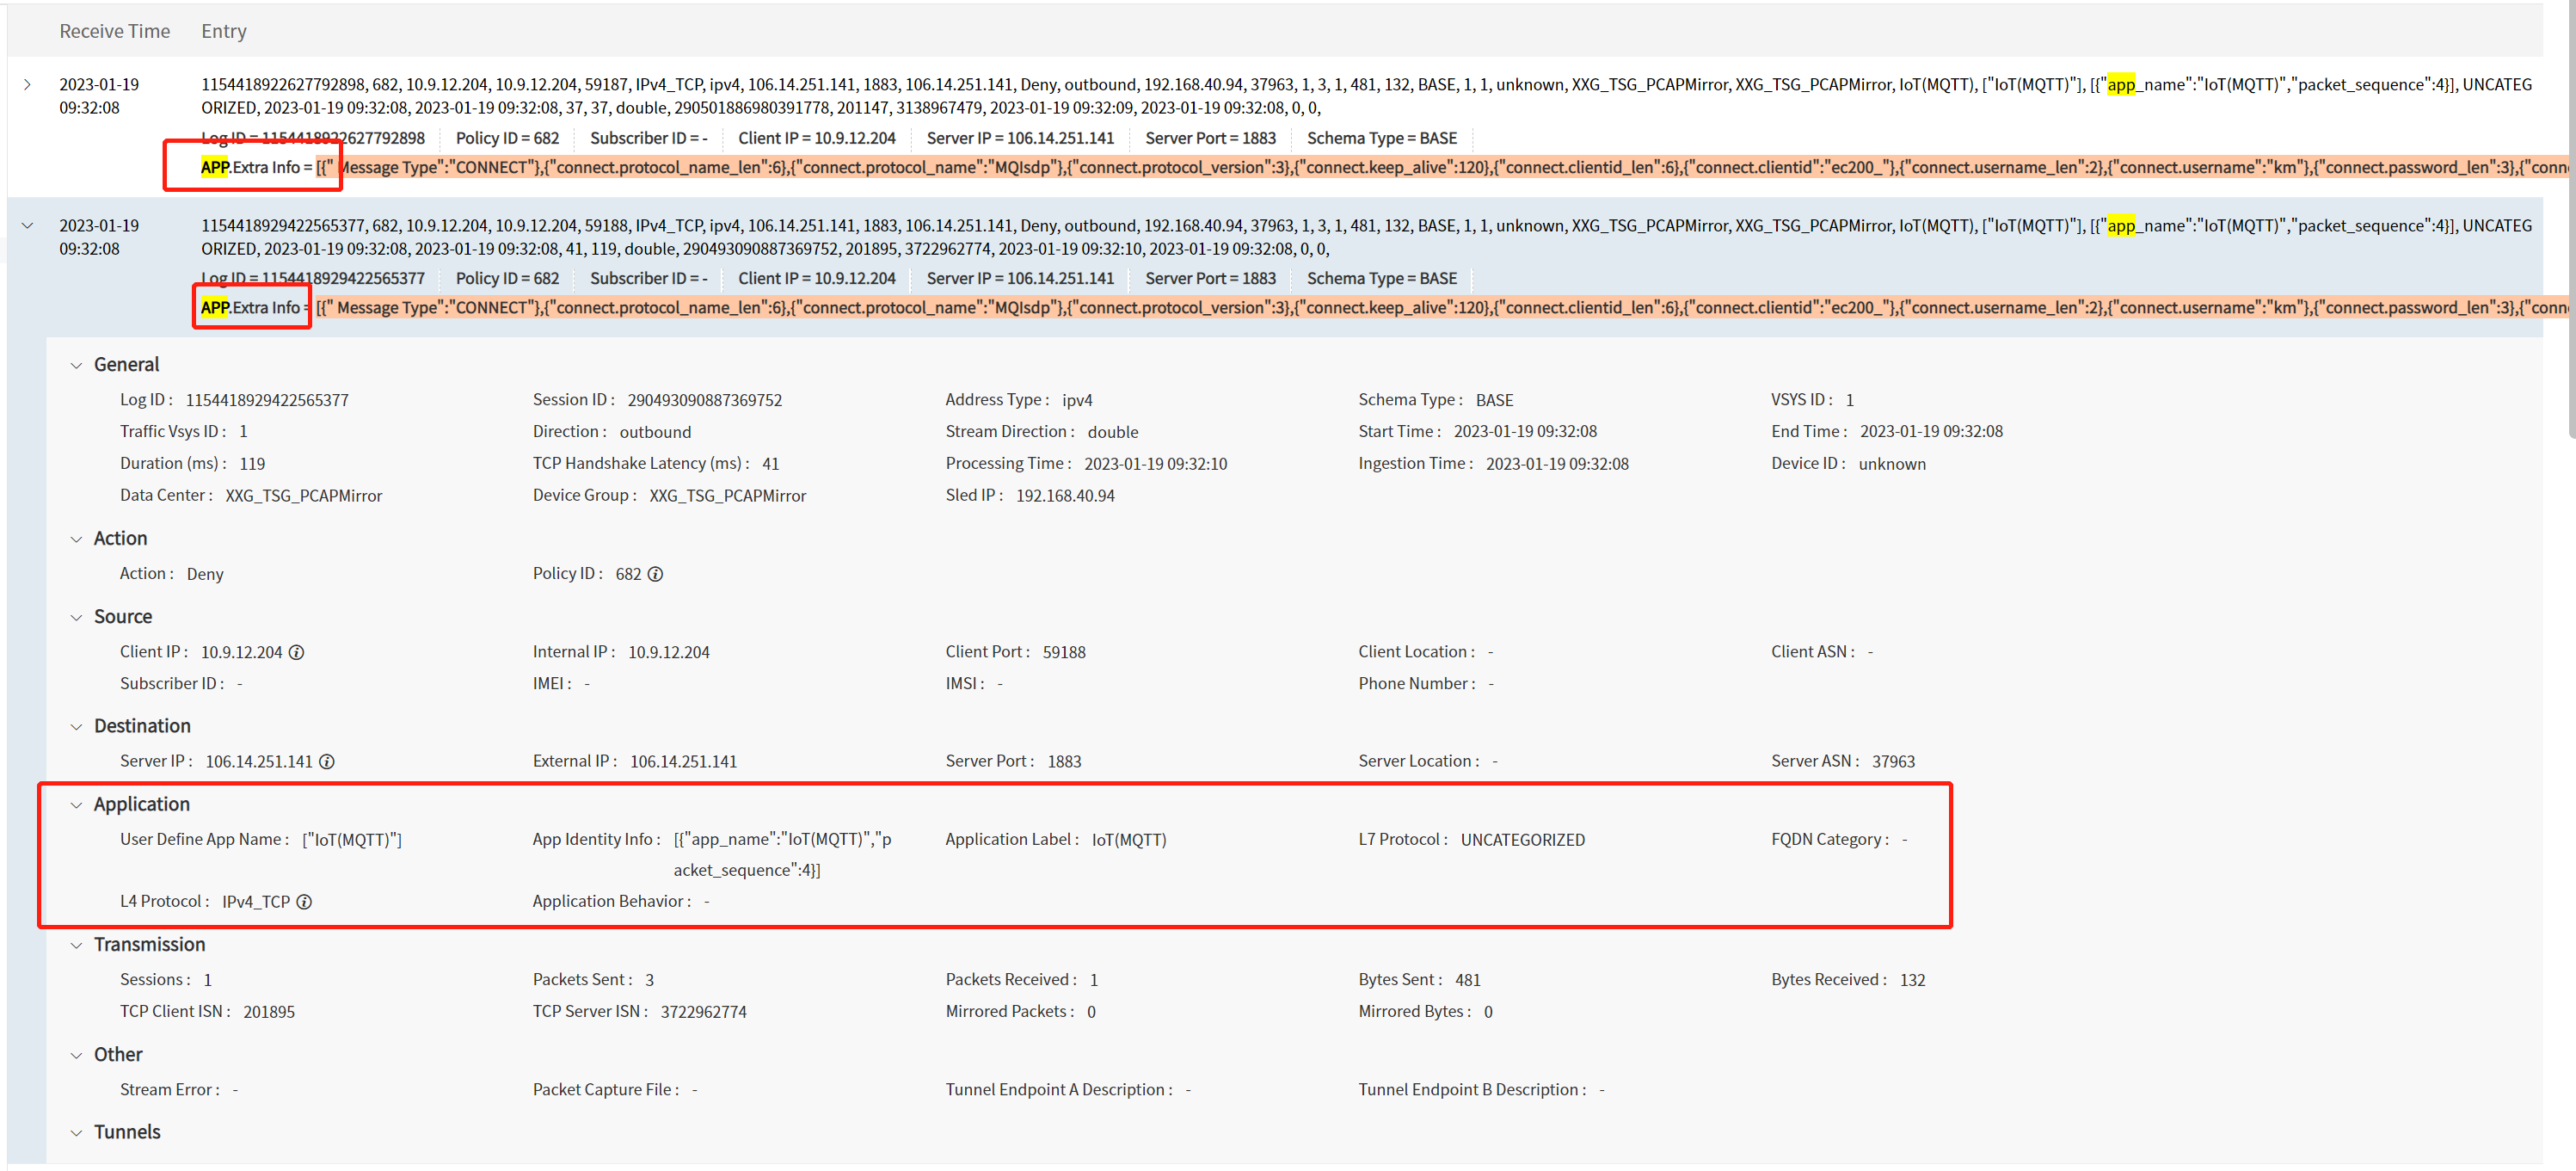Collapse the General section
Screen dimensions: 2576x1171
point(76,366)
